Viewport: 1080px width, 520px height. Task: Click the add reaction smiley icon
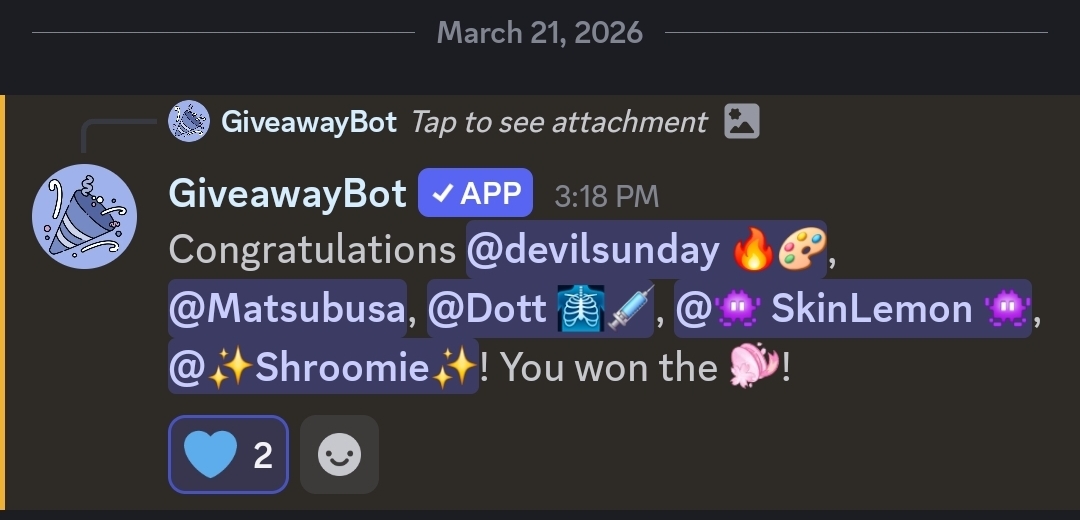pyautogui.click(x=339, y=455)
